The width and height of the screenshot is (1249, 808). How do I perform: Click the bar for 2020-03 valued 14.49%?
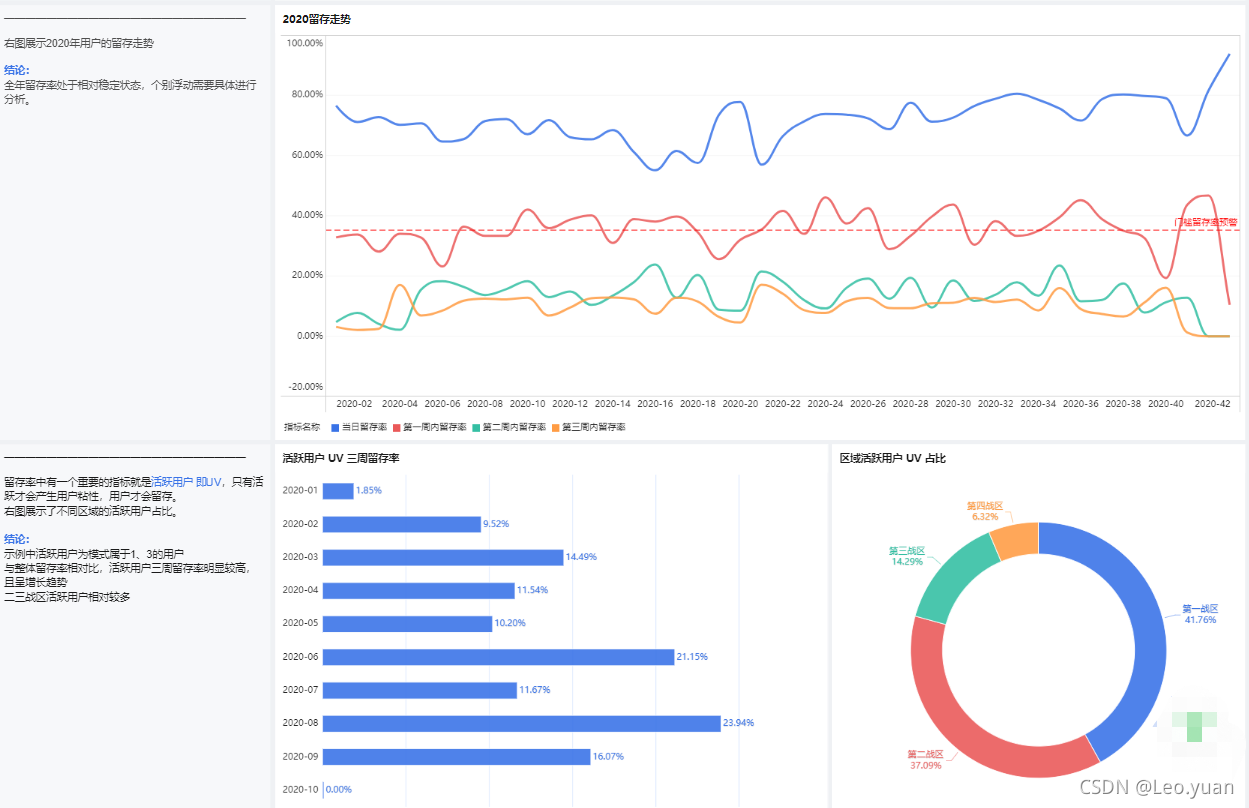(443, 557)
